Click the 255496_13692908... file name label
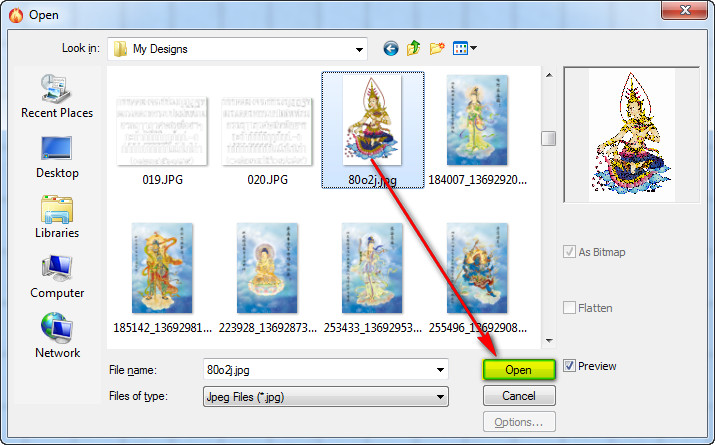The width and height of the screenshot is (715, 445). click(x=477, y=328)
